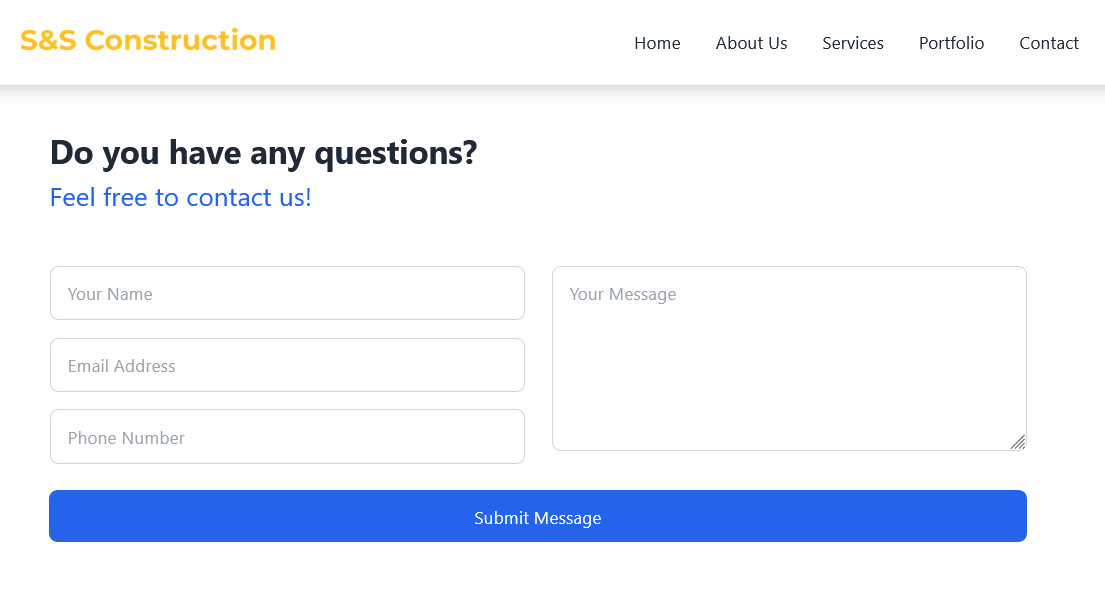The image size is (1105, 615).
Task: Click the 'Do you have any questions?' heading
Action: pyautogui.click(x=264, y=153)
